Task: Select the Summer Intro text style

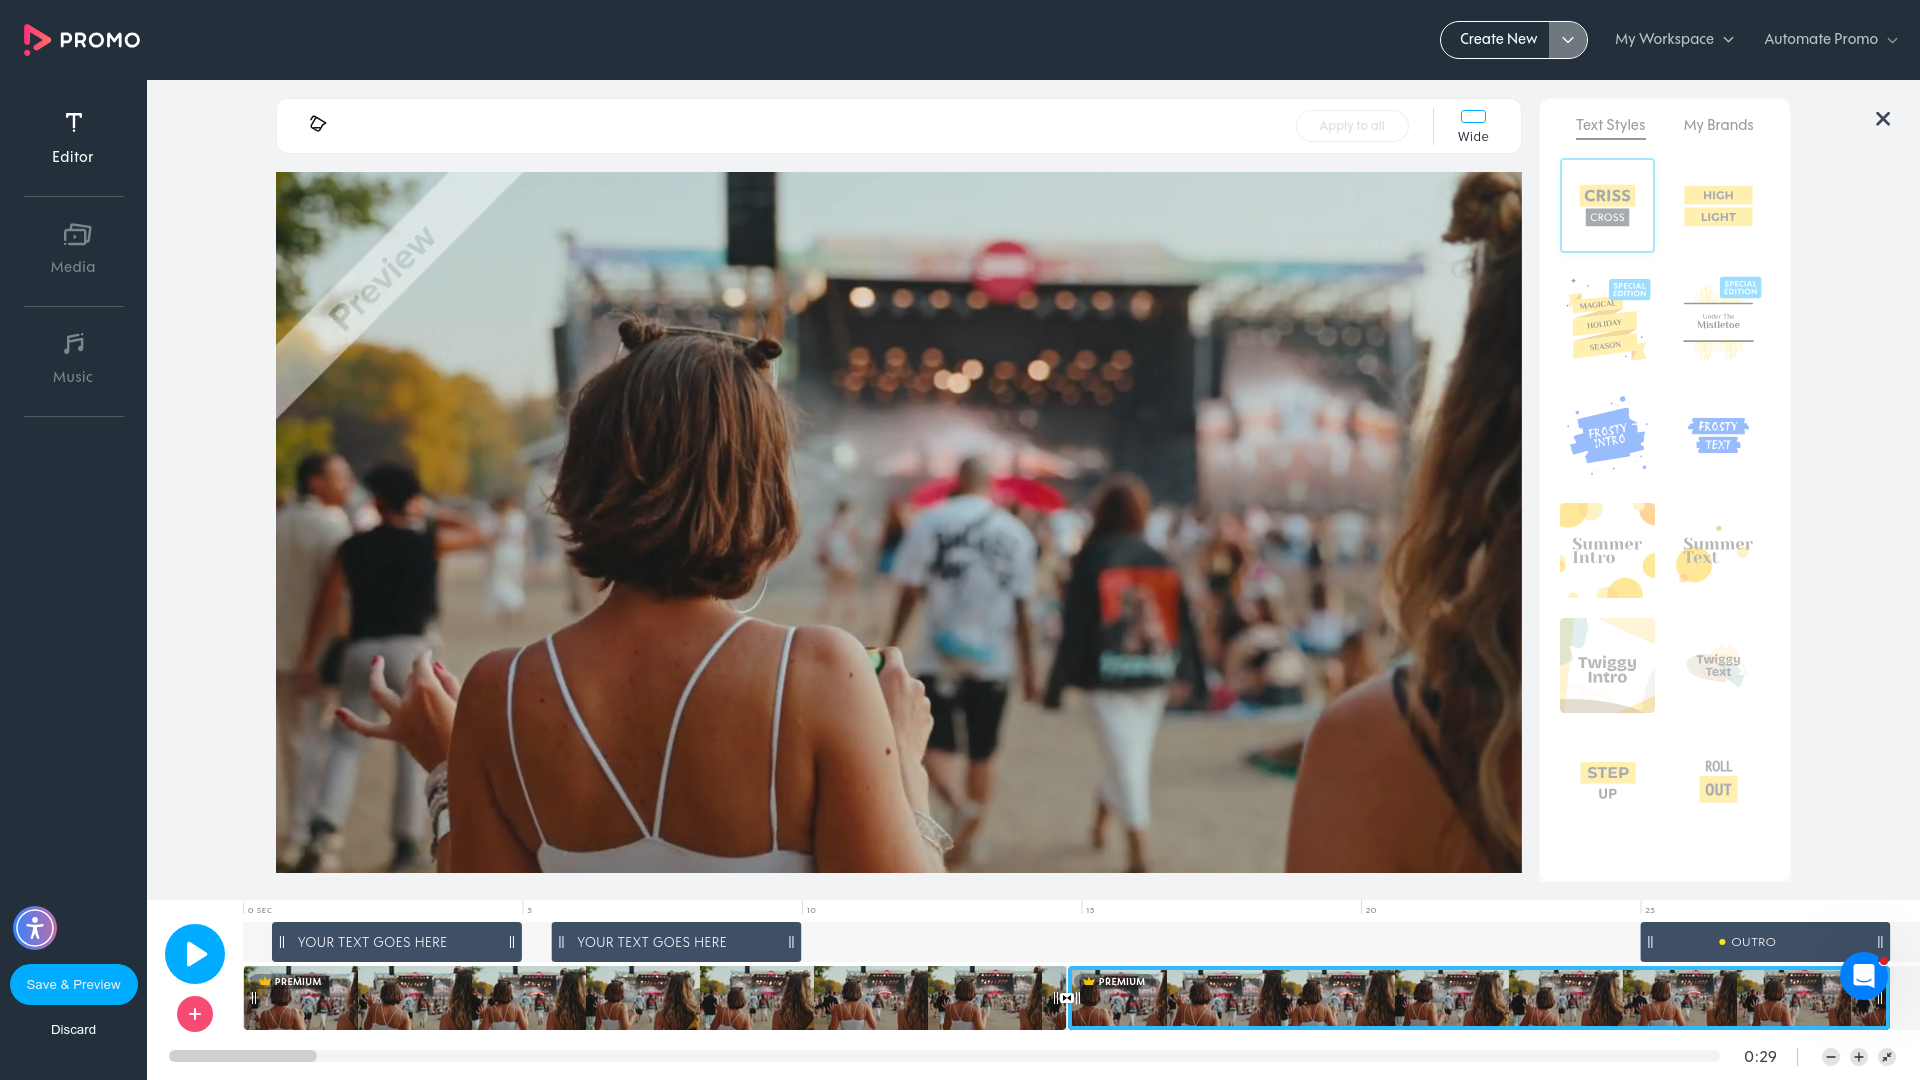Action: coord(1607,550)
